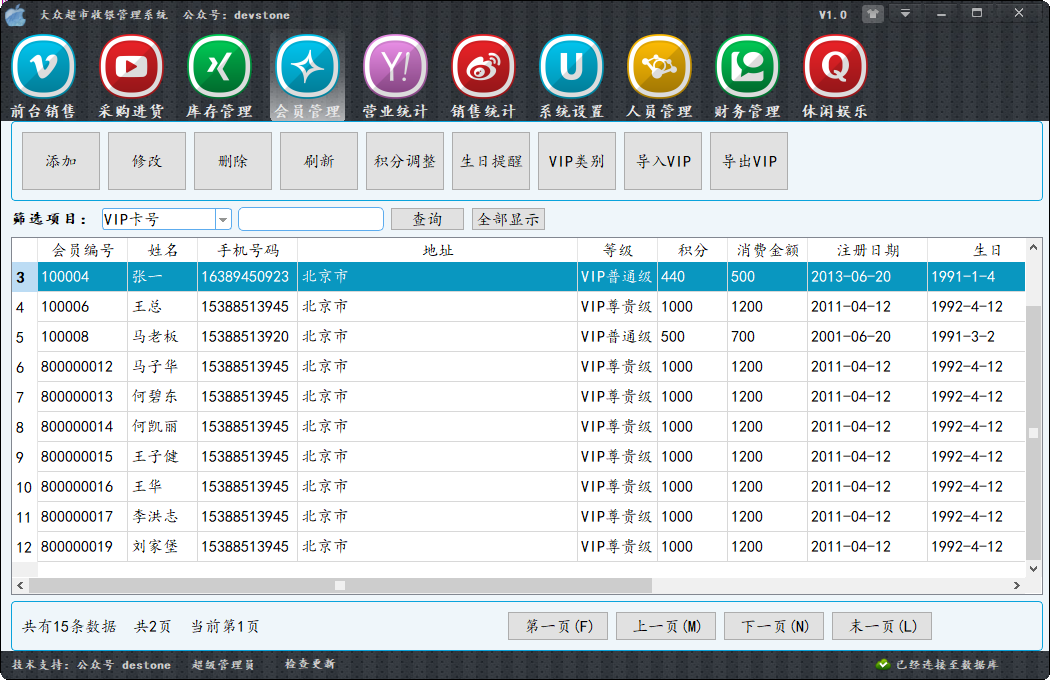This screenshot has width=1050, height=680.
Task: Select member 800000017 李洪志
Action: (x=518, y=517)
